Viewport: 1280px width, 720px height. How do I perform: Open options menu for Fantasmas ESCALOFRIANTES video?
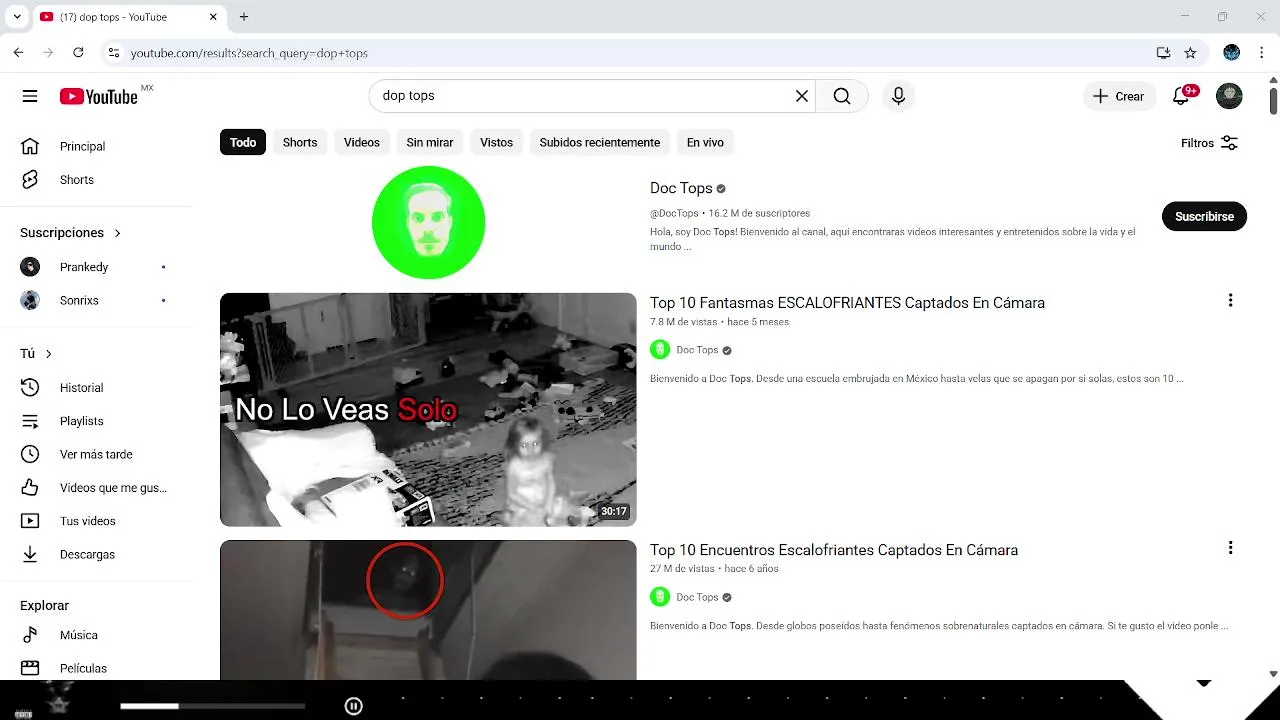point(1230,300)
